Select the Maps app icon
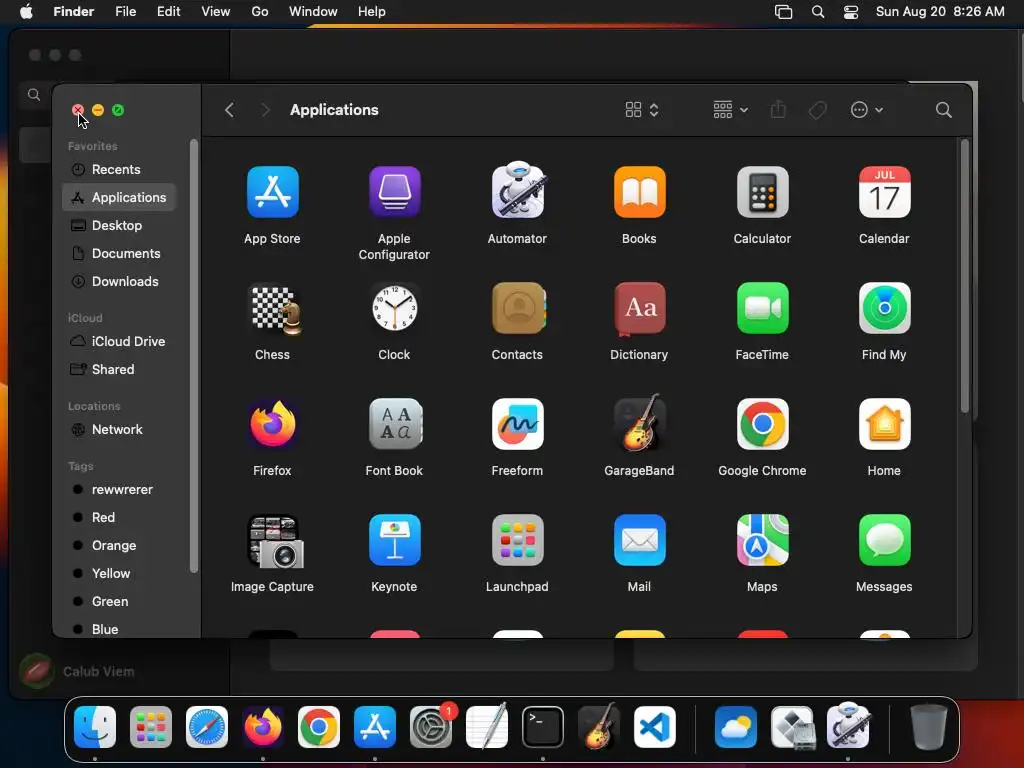1024x768 pixels. tap(762, 540)
